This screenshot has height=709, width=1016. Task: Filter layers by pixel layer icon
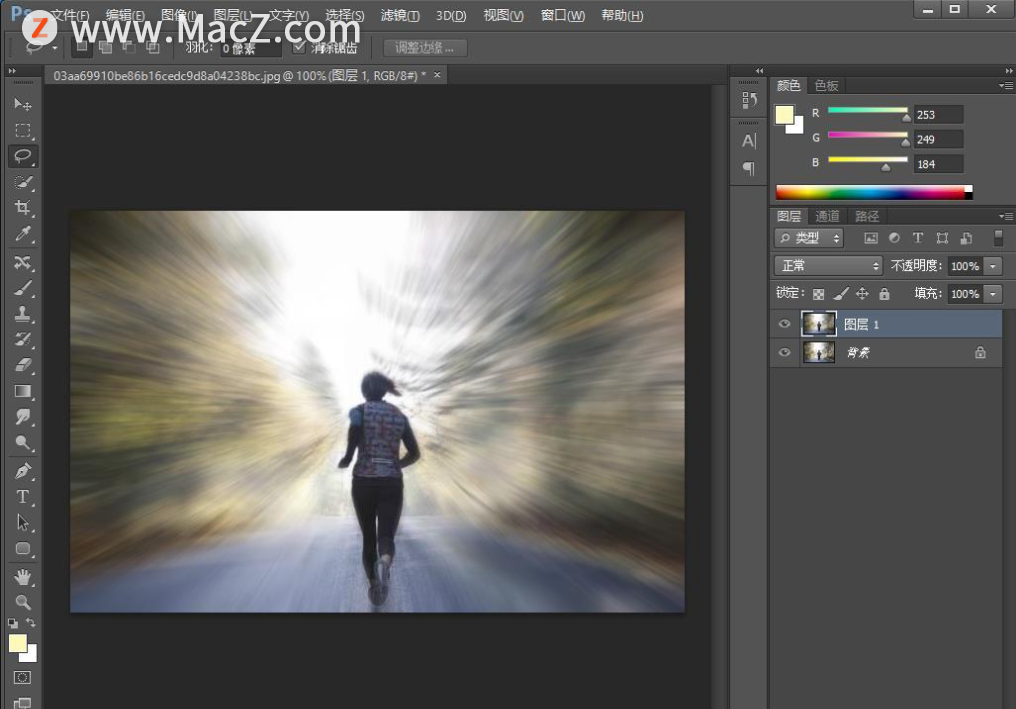pos(871,238)
